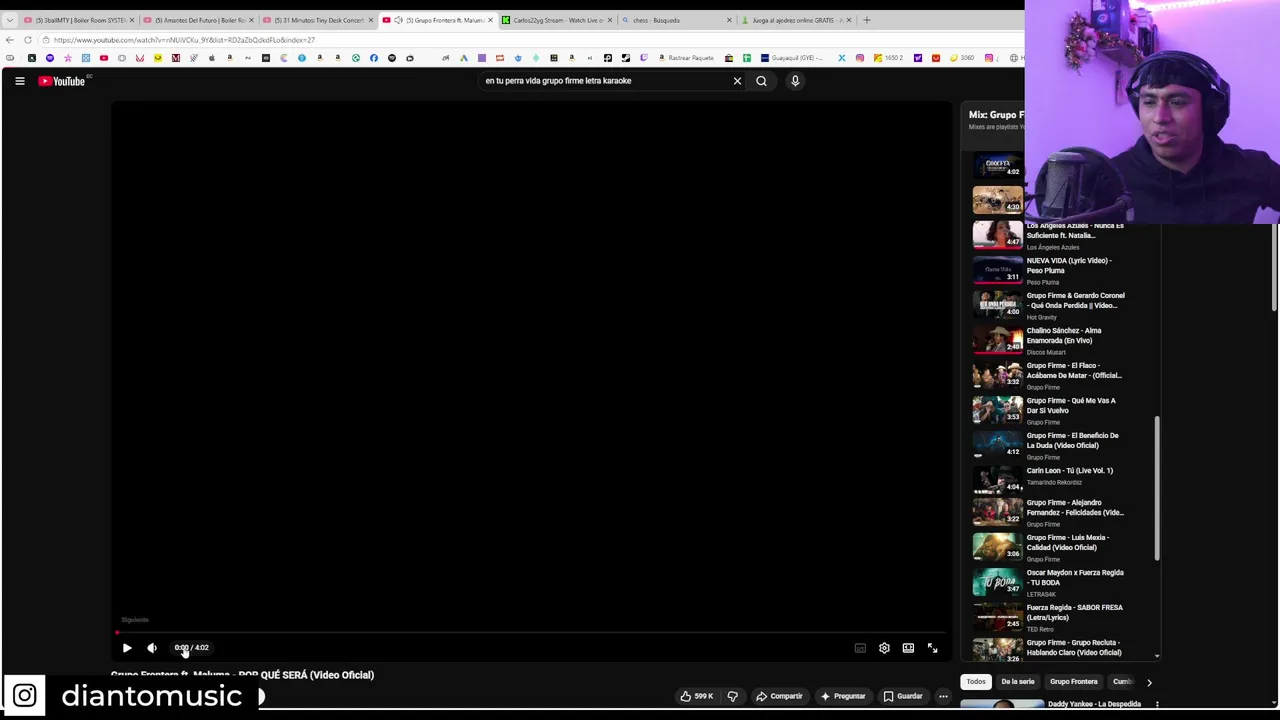Open the tab list dropdown arrow
This screenshot has height=720, width=1280.
pos(9,20)
